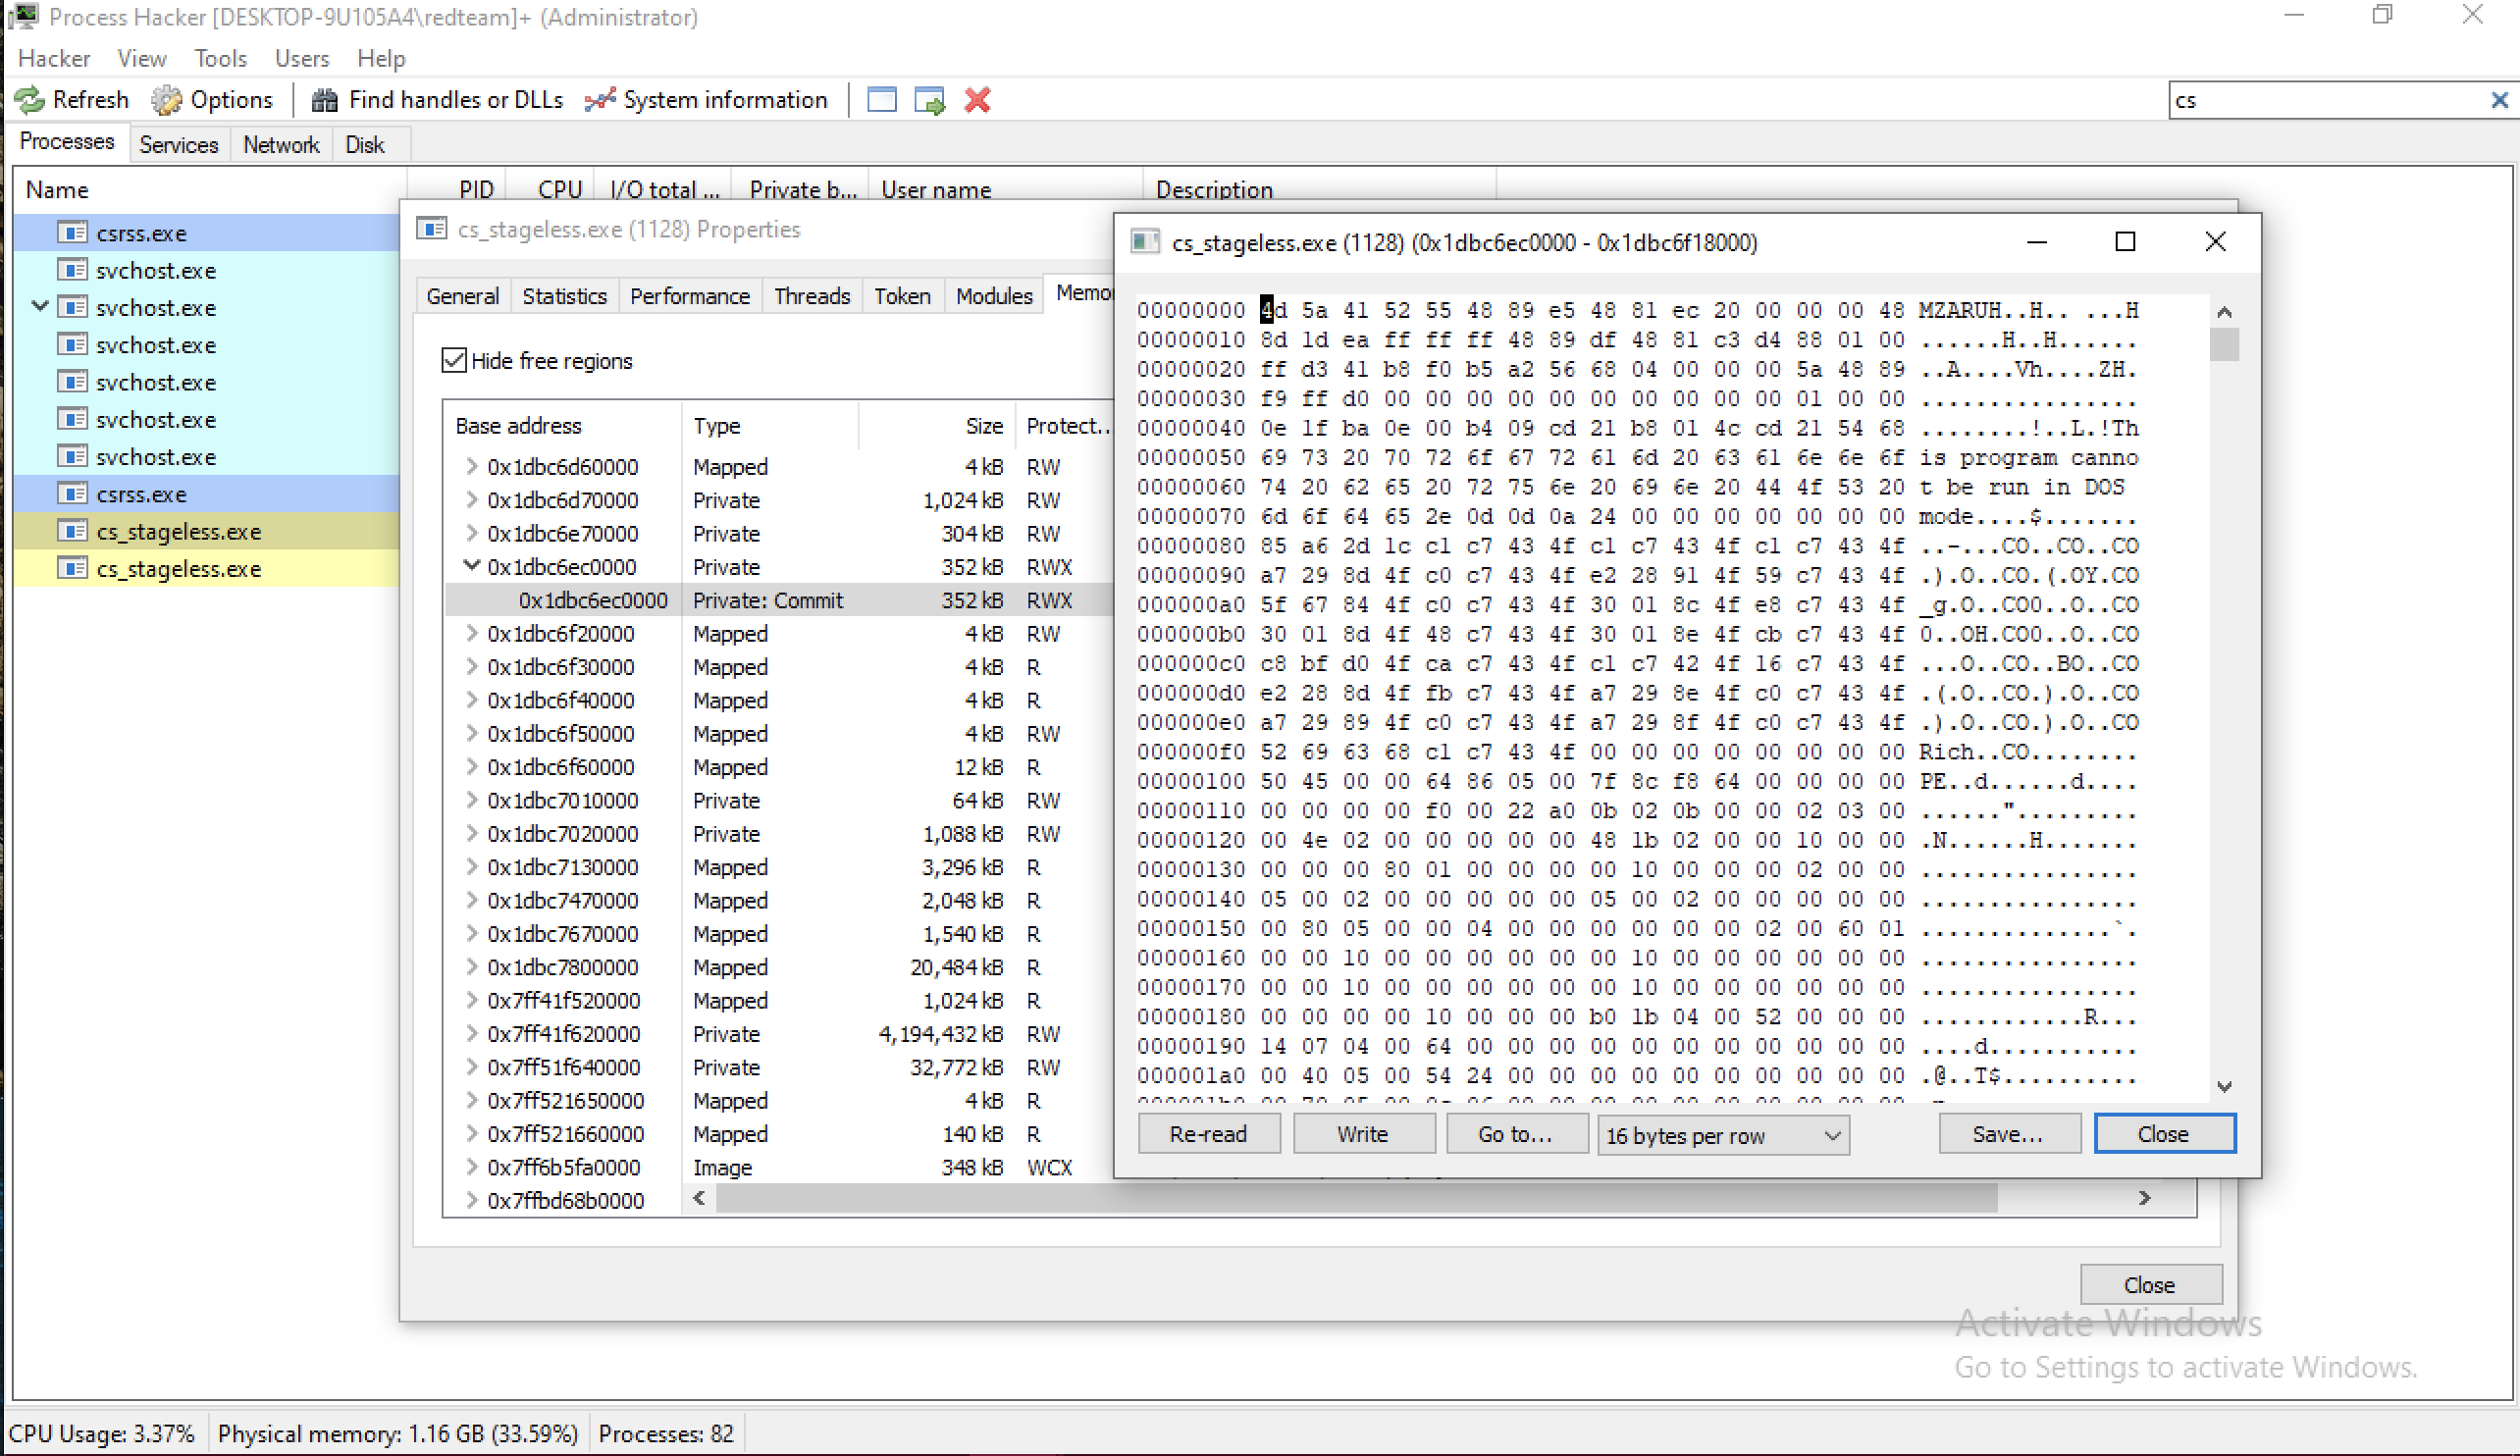This screenshot has width=2520, height=1456.
Task: Open the Hacker menu
Action: 54,58
